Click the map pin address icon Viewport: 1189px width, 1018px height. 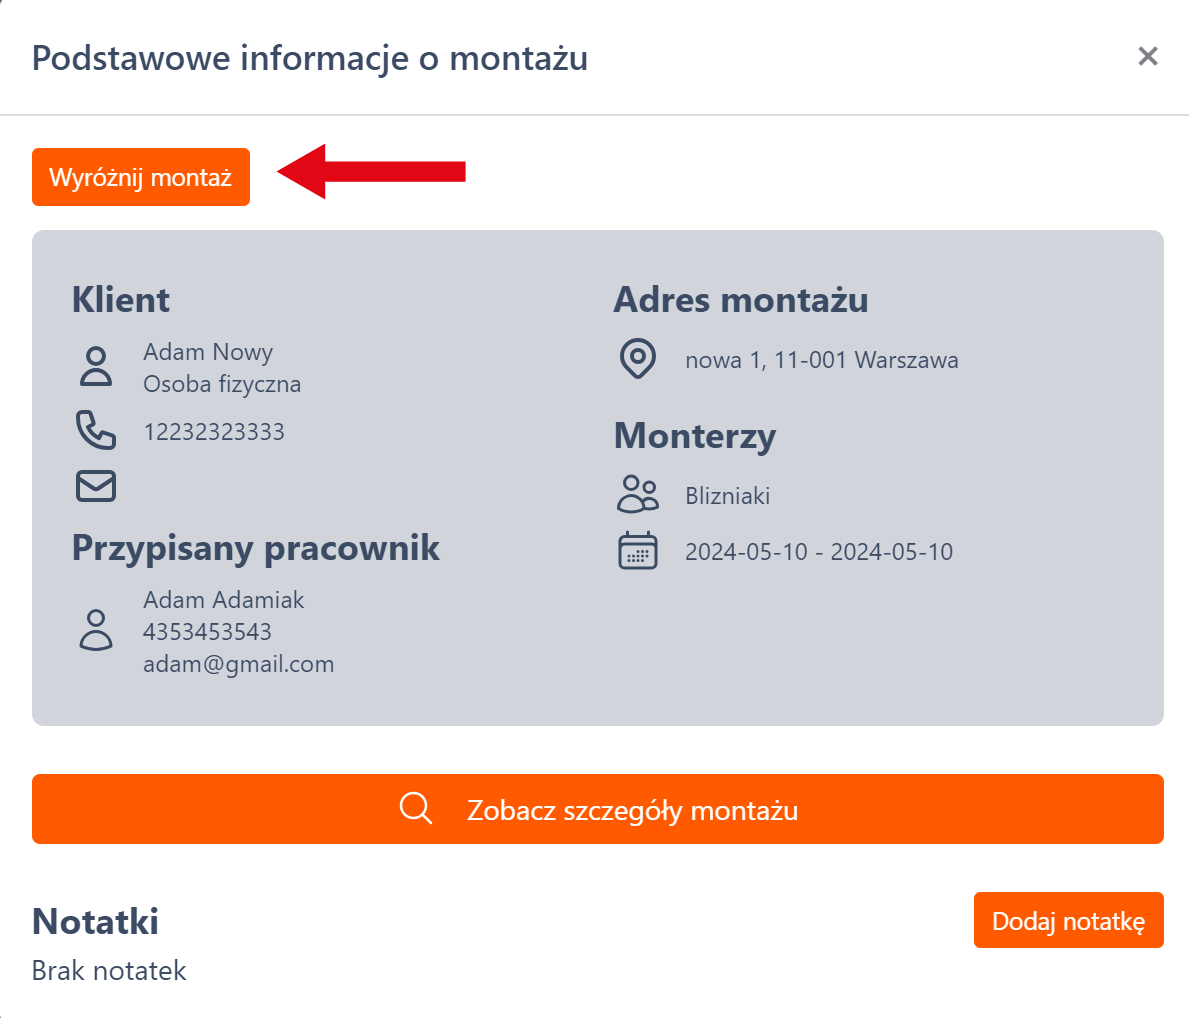point(638,359)
